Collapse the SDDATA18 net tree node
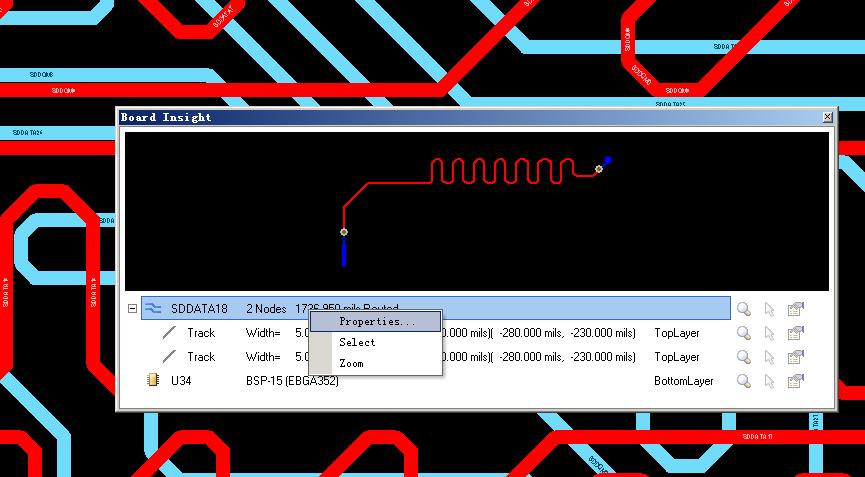This screenshot has height=477, width=865. pyautogui.click(x=132, y=309)
